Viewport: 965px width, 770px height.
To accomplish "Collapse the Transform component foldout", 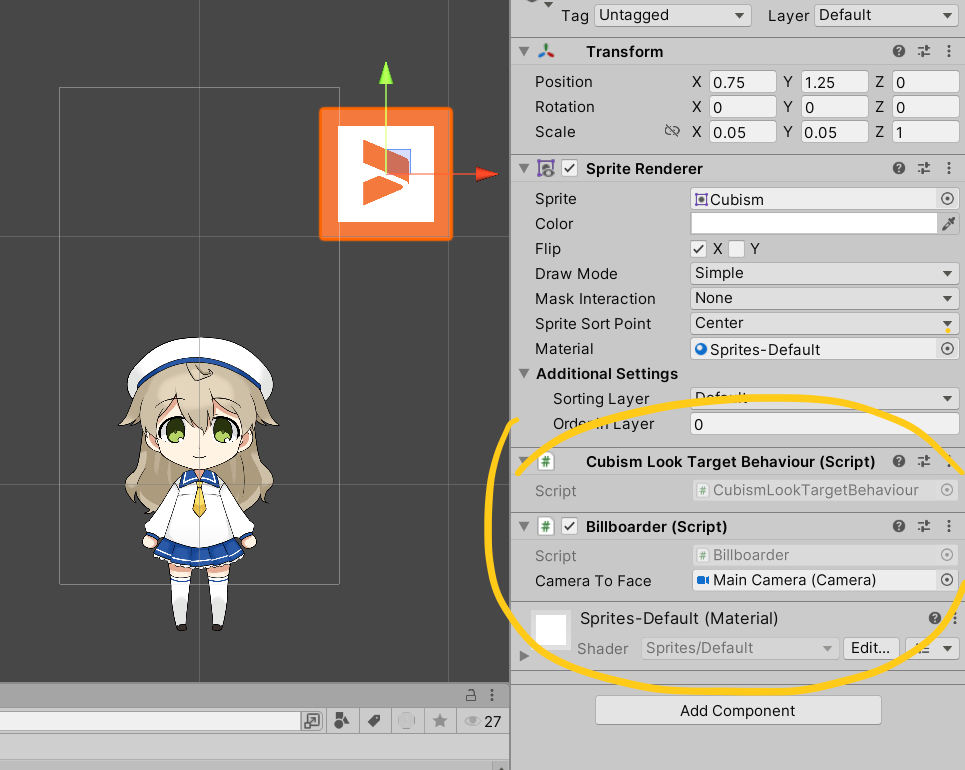I will [x=524, y=51].
